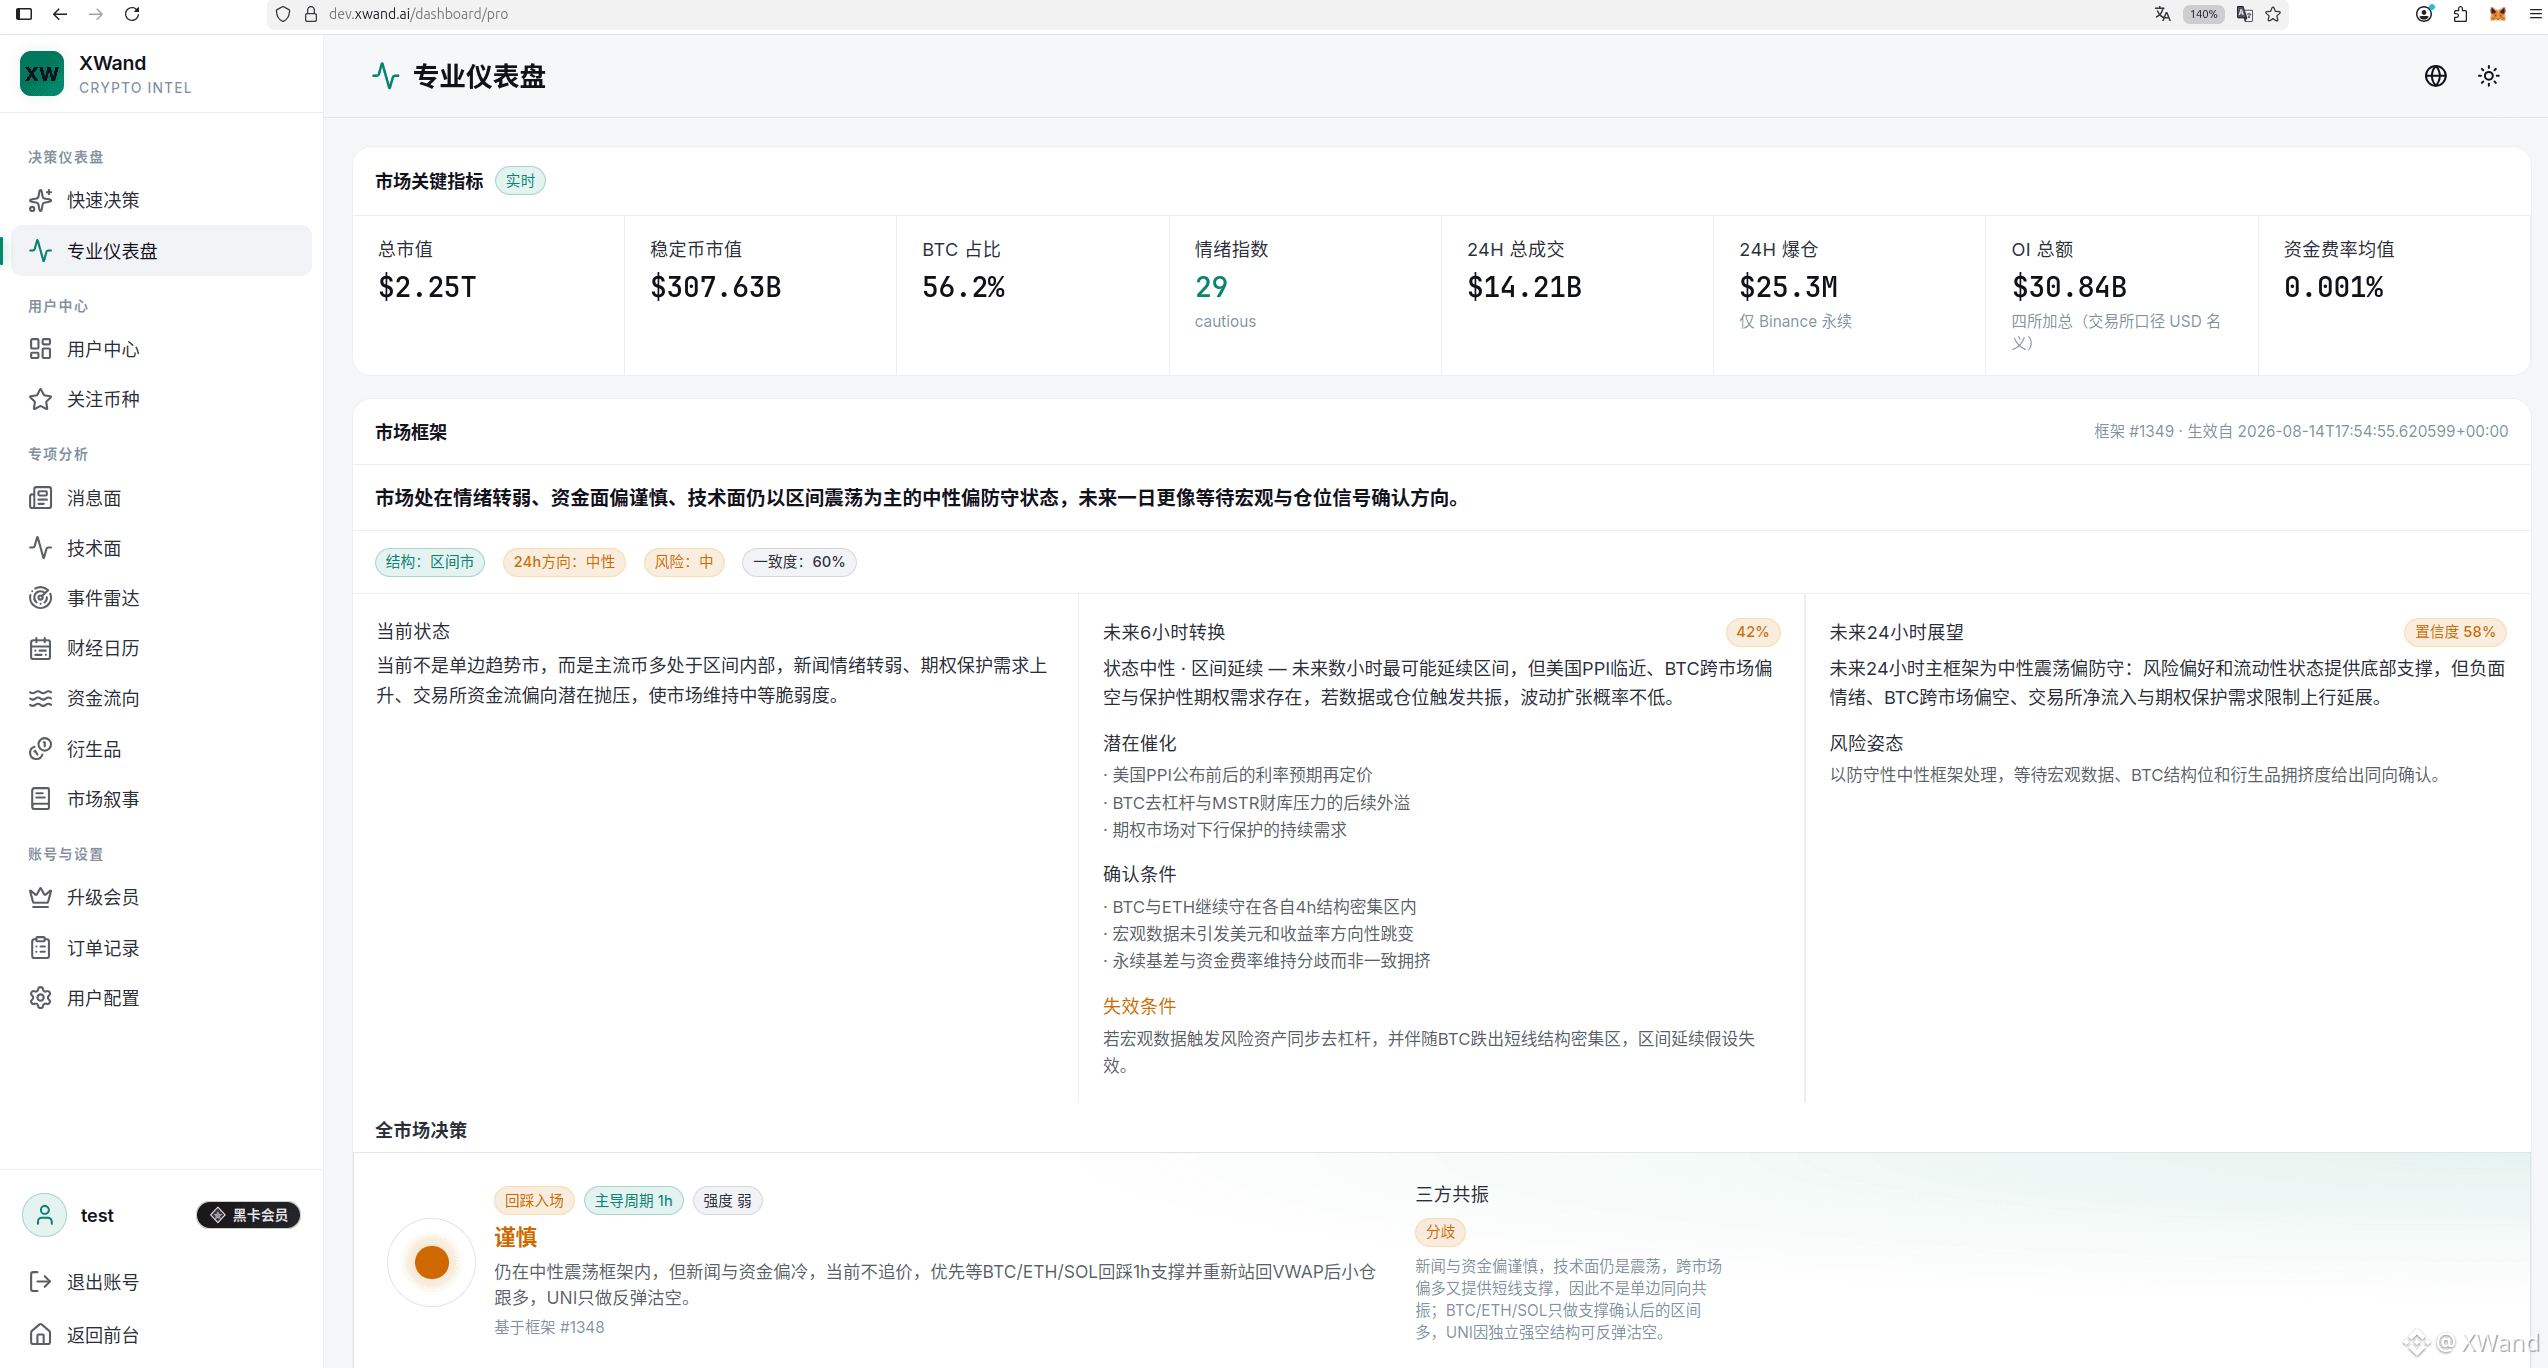Click the 升级会员 crown icon
This screenshot has height=1368, width=2548.
[x=40, y=897]
